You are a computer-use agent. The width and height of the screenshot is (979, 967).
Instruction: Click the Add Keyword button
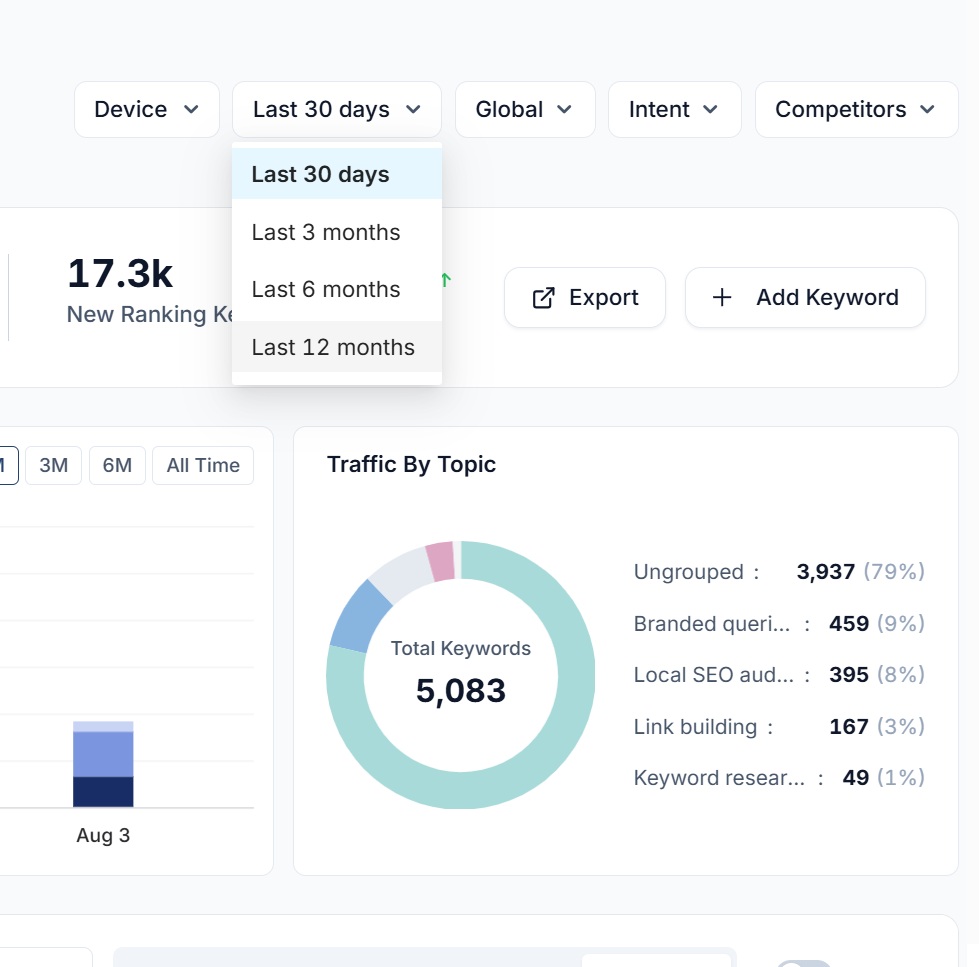point(805,298)
